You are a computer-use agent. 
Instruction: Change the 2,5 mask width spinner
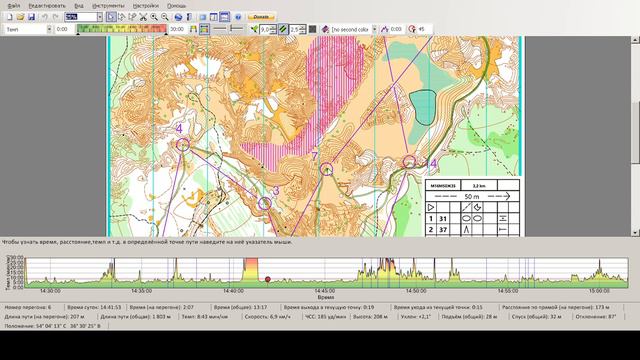pyautogui.click(x=298, y=29)
